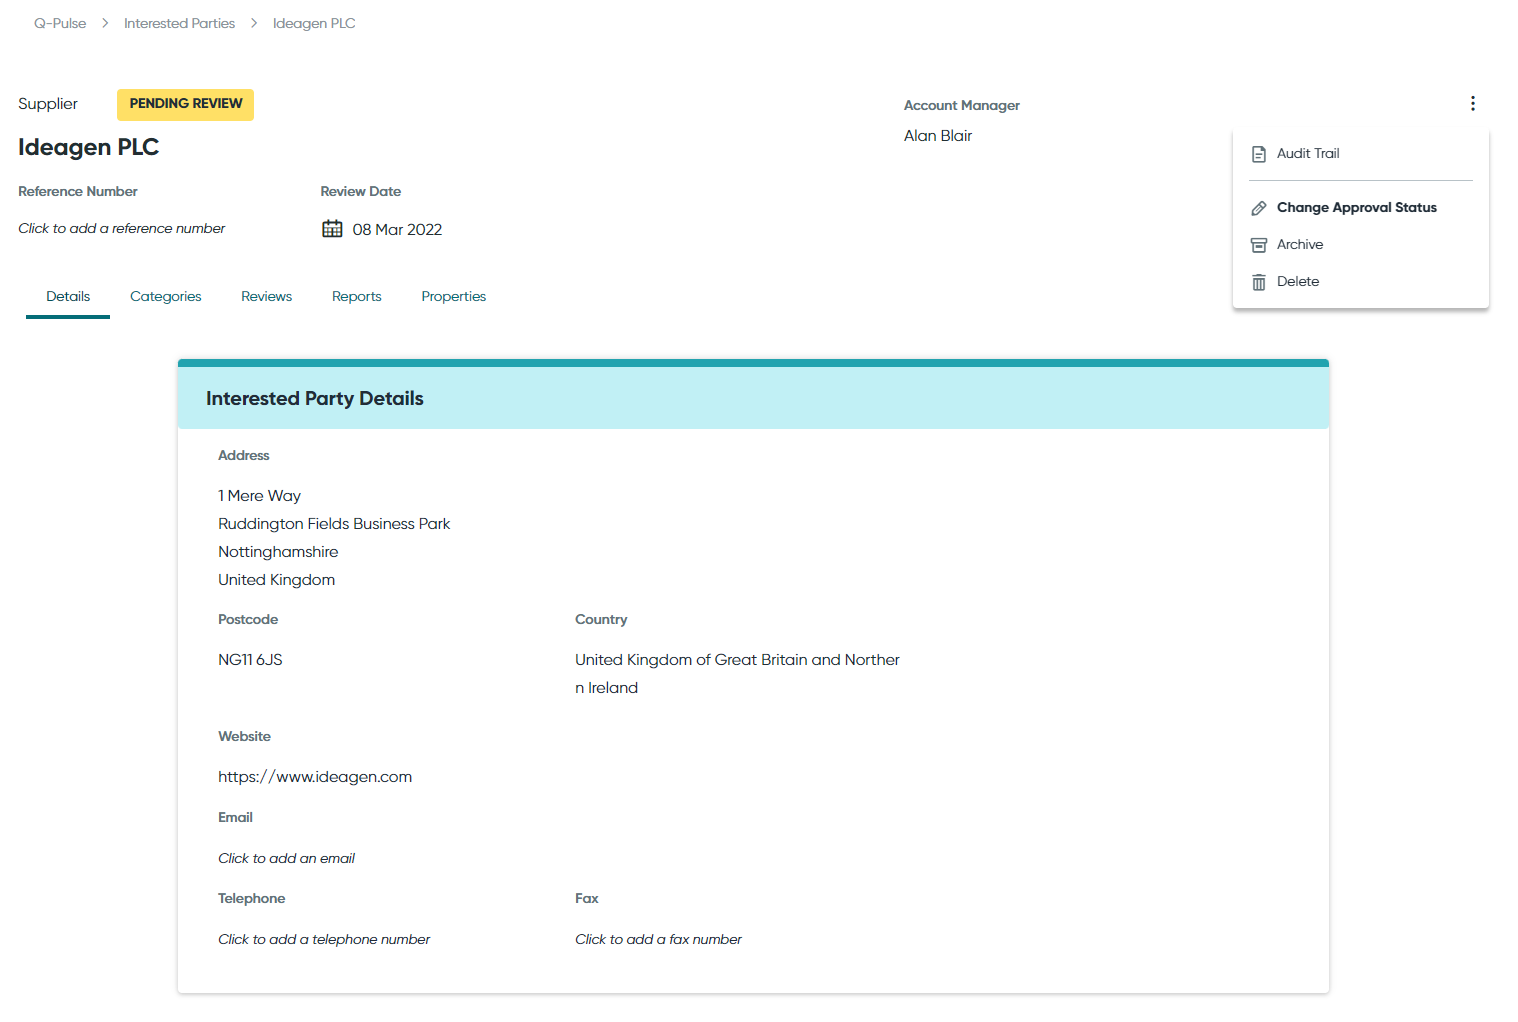Screen dimensions: 1518x1022
Task: Click the Archive box icon
Action: tap(1259, 245)
